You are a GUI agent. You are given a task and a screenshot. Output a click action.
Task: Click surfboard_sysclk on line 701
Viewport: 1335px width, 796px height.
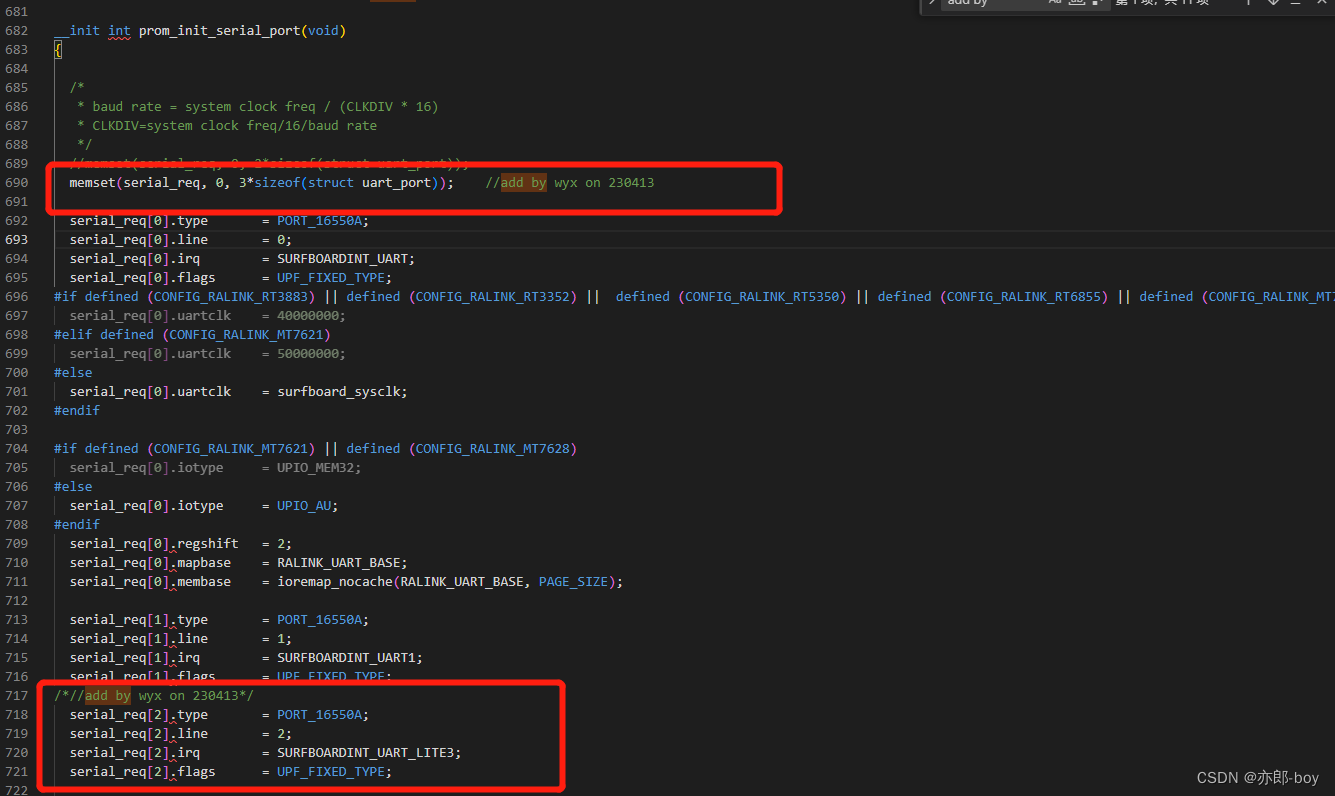(339, 392)
